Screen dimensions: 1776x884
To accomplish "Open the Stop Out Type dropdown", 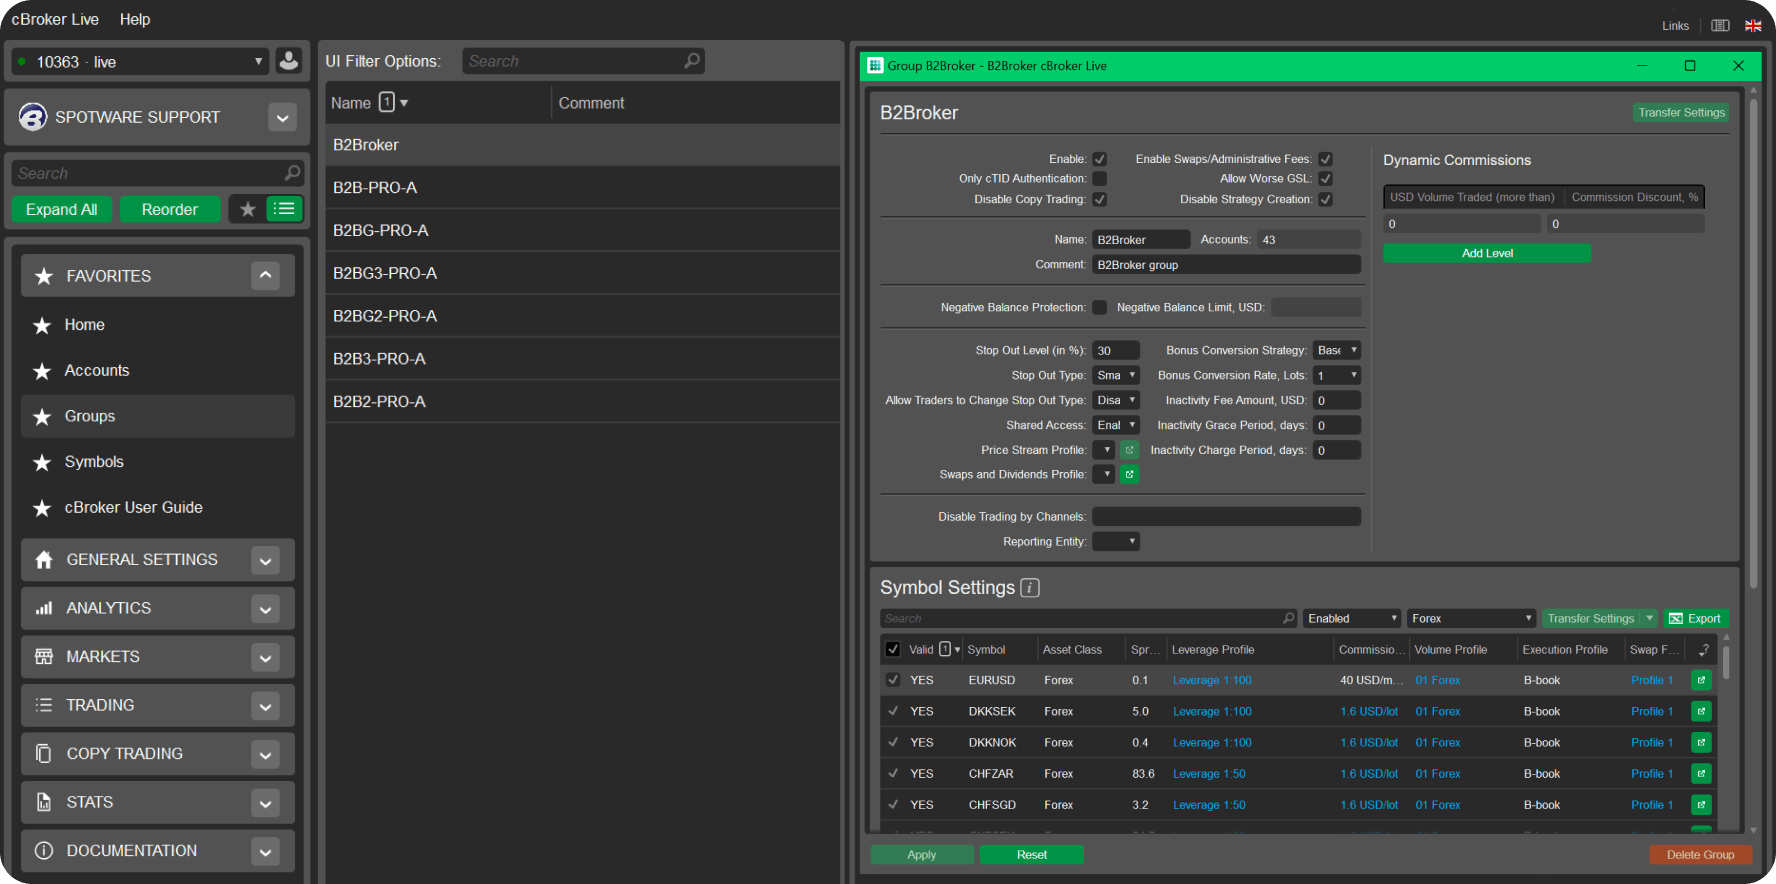I will 1116,375.
